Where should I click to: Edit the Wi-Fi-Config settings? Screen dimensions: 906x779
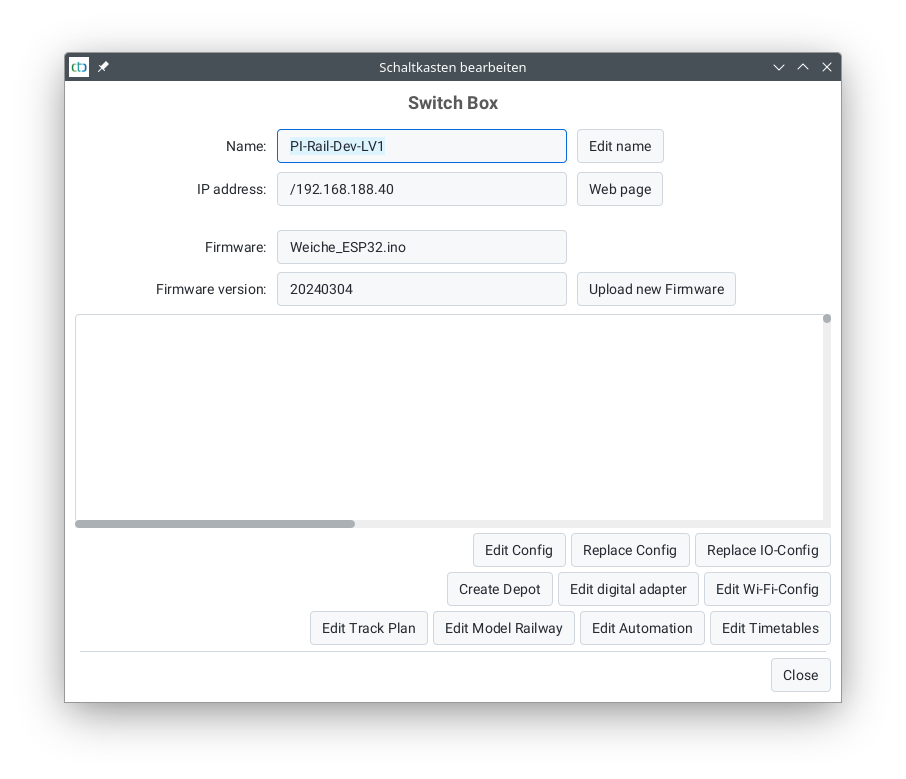tap(767, 589)
